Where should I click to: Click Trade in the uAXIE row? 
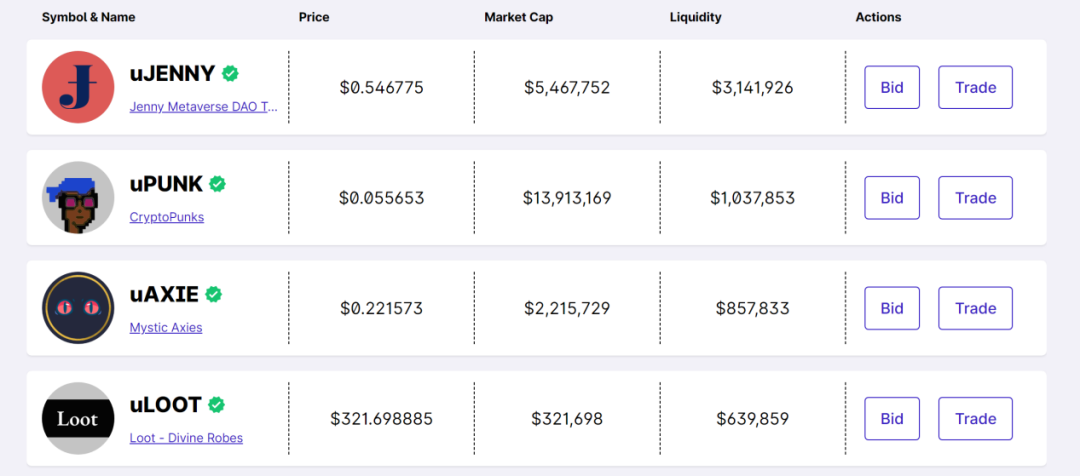click(975, 308)
